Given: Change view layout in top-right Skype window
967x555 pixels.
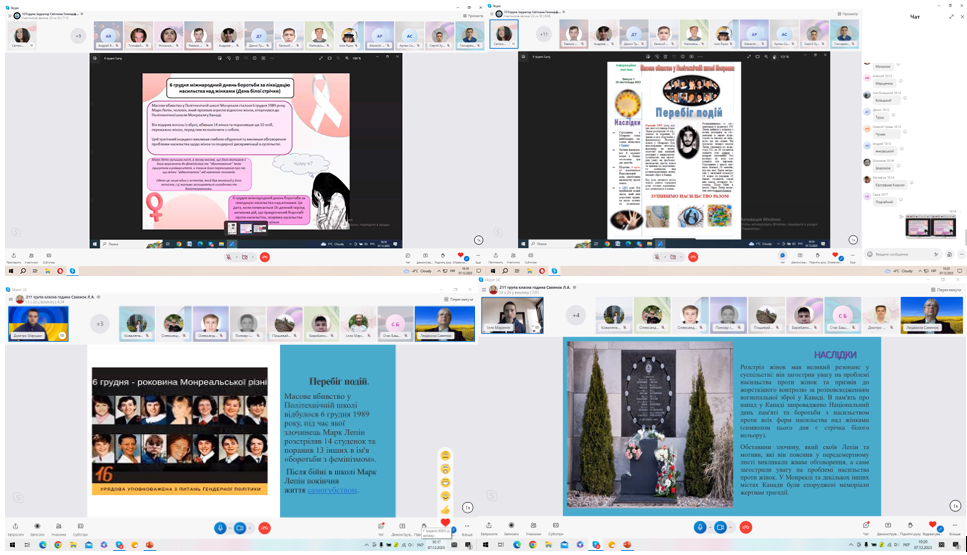Looking at the screenshot, I should click(x=847, y=14).
